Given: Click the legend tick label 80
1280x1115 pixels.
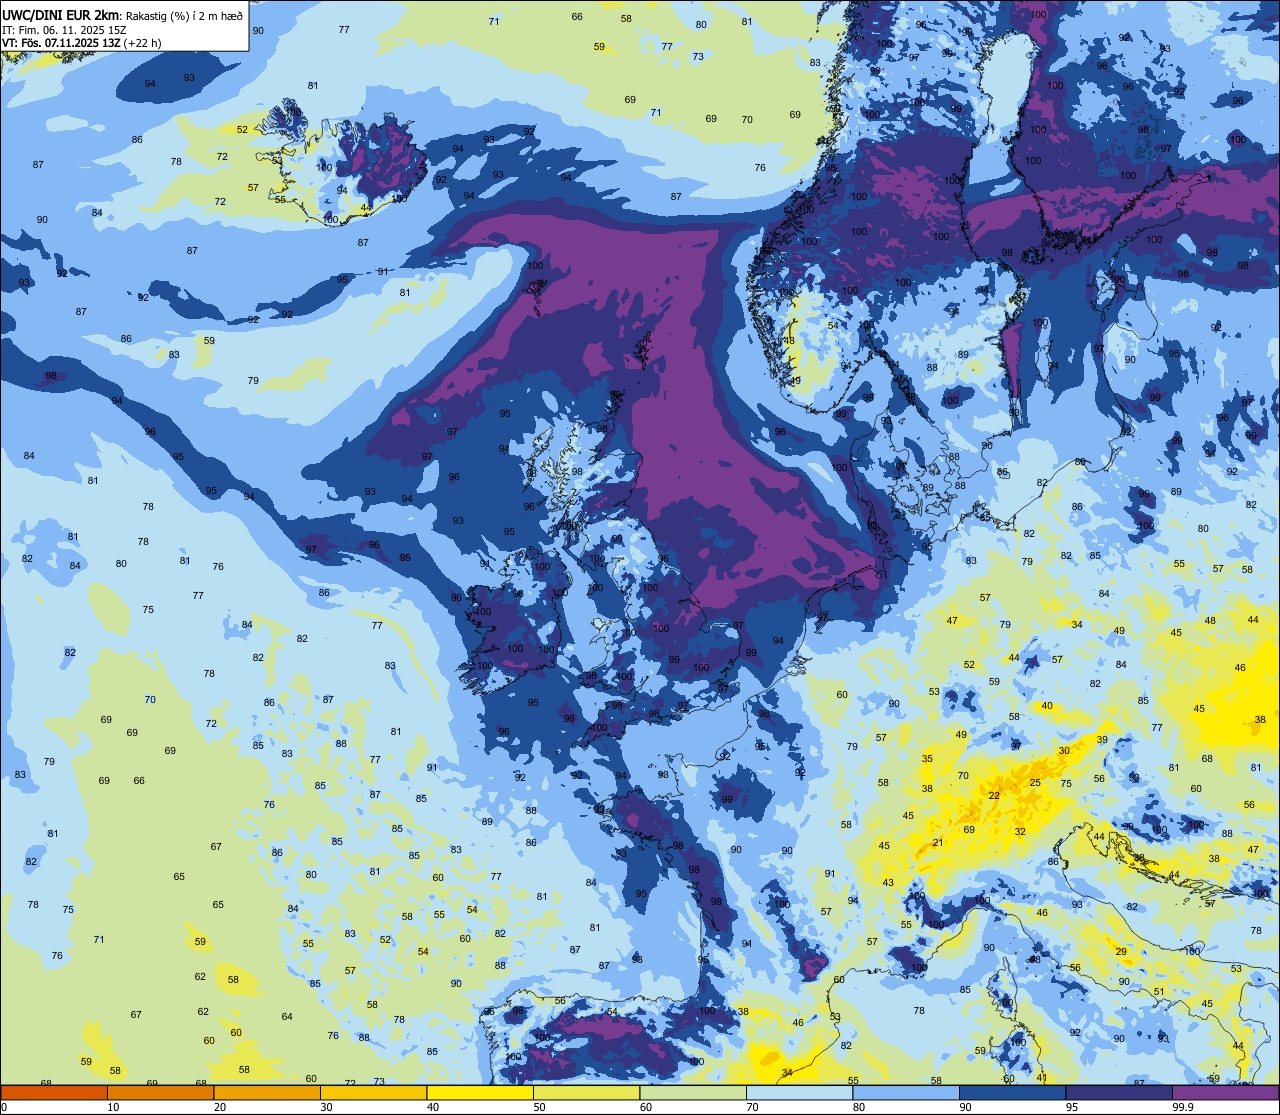Looking at the screenshot, I should (x=859, y=1107).
